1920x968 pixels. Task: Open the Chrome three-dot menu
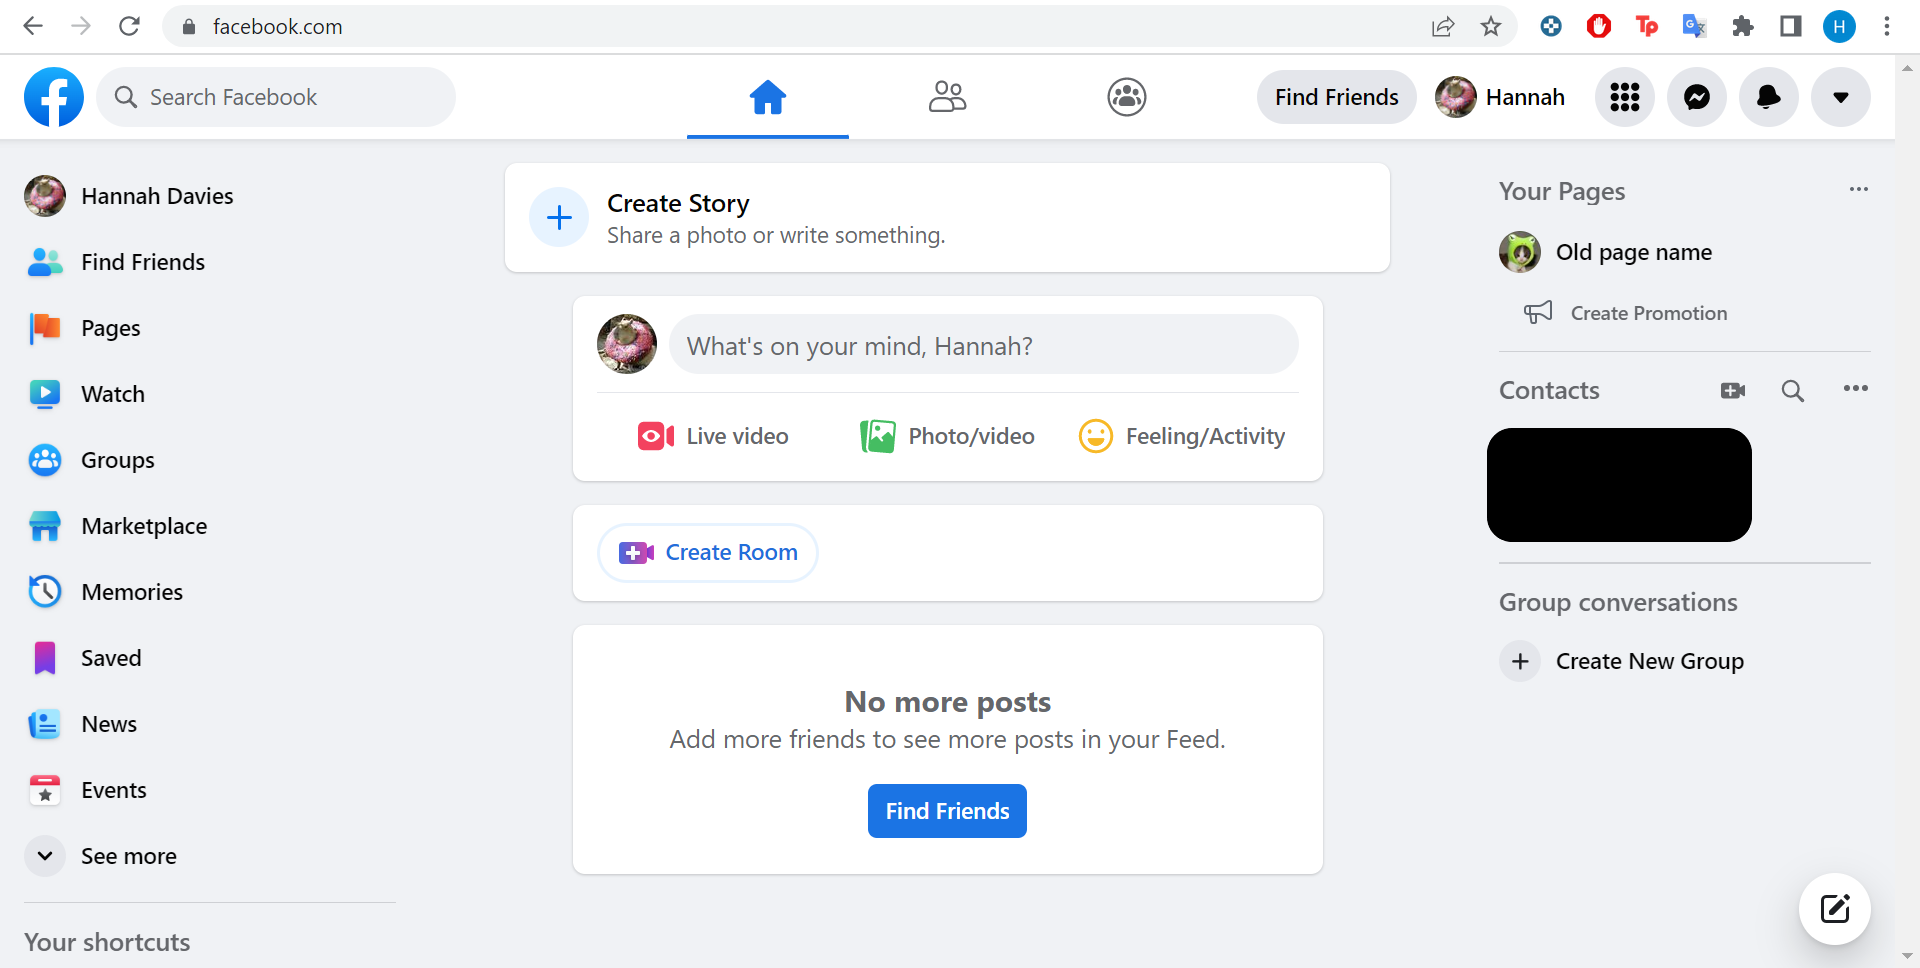pyautogui.click(x=1887, y=26)
